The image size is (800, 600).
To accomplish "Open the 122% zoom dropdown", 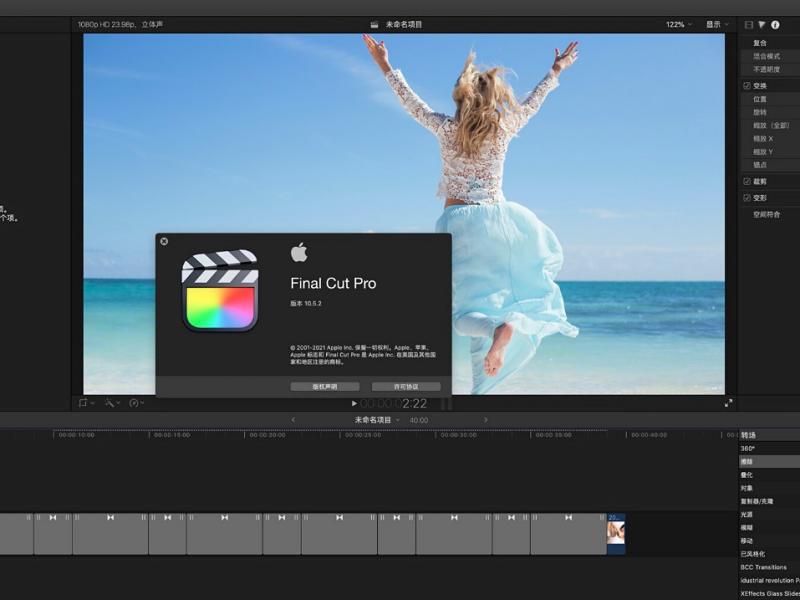I will pyautogui.click(x=679, y=24).
